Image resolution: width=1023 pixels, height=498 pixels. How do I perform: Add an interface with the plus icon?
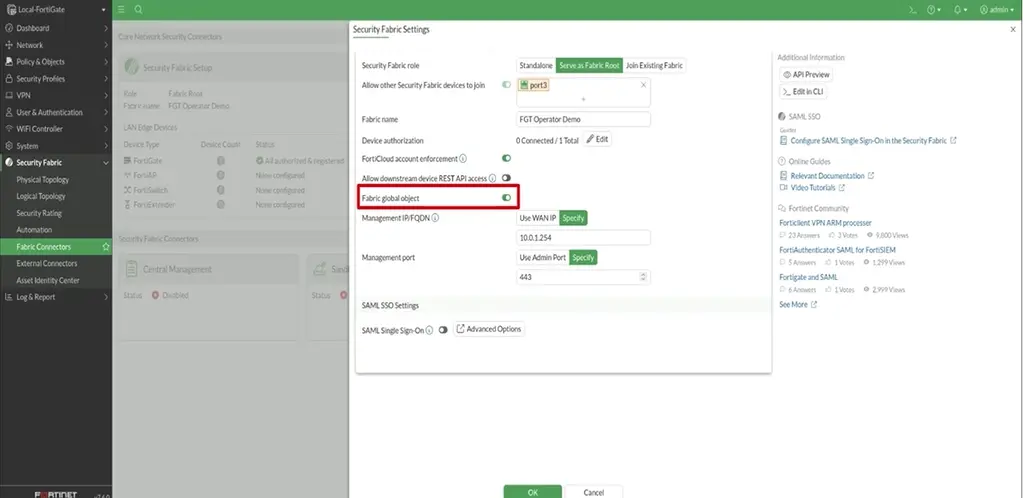(583, 99)
